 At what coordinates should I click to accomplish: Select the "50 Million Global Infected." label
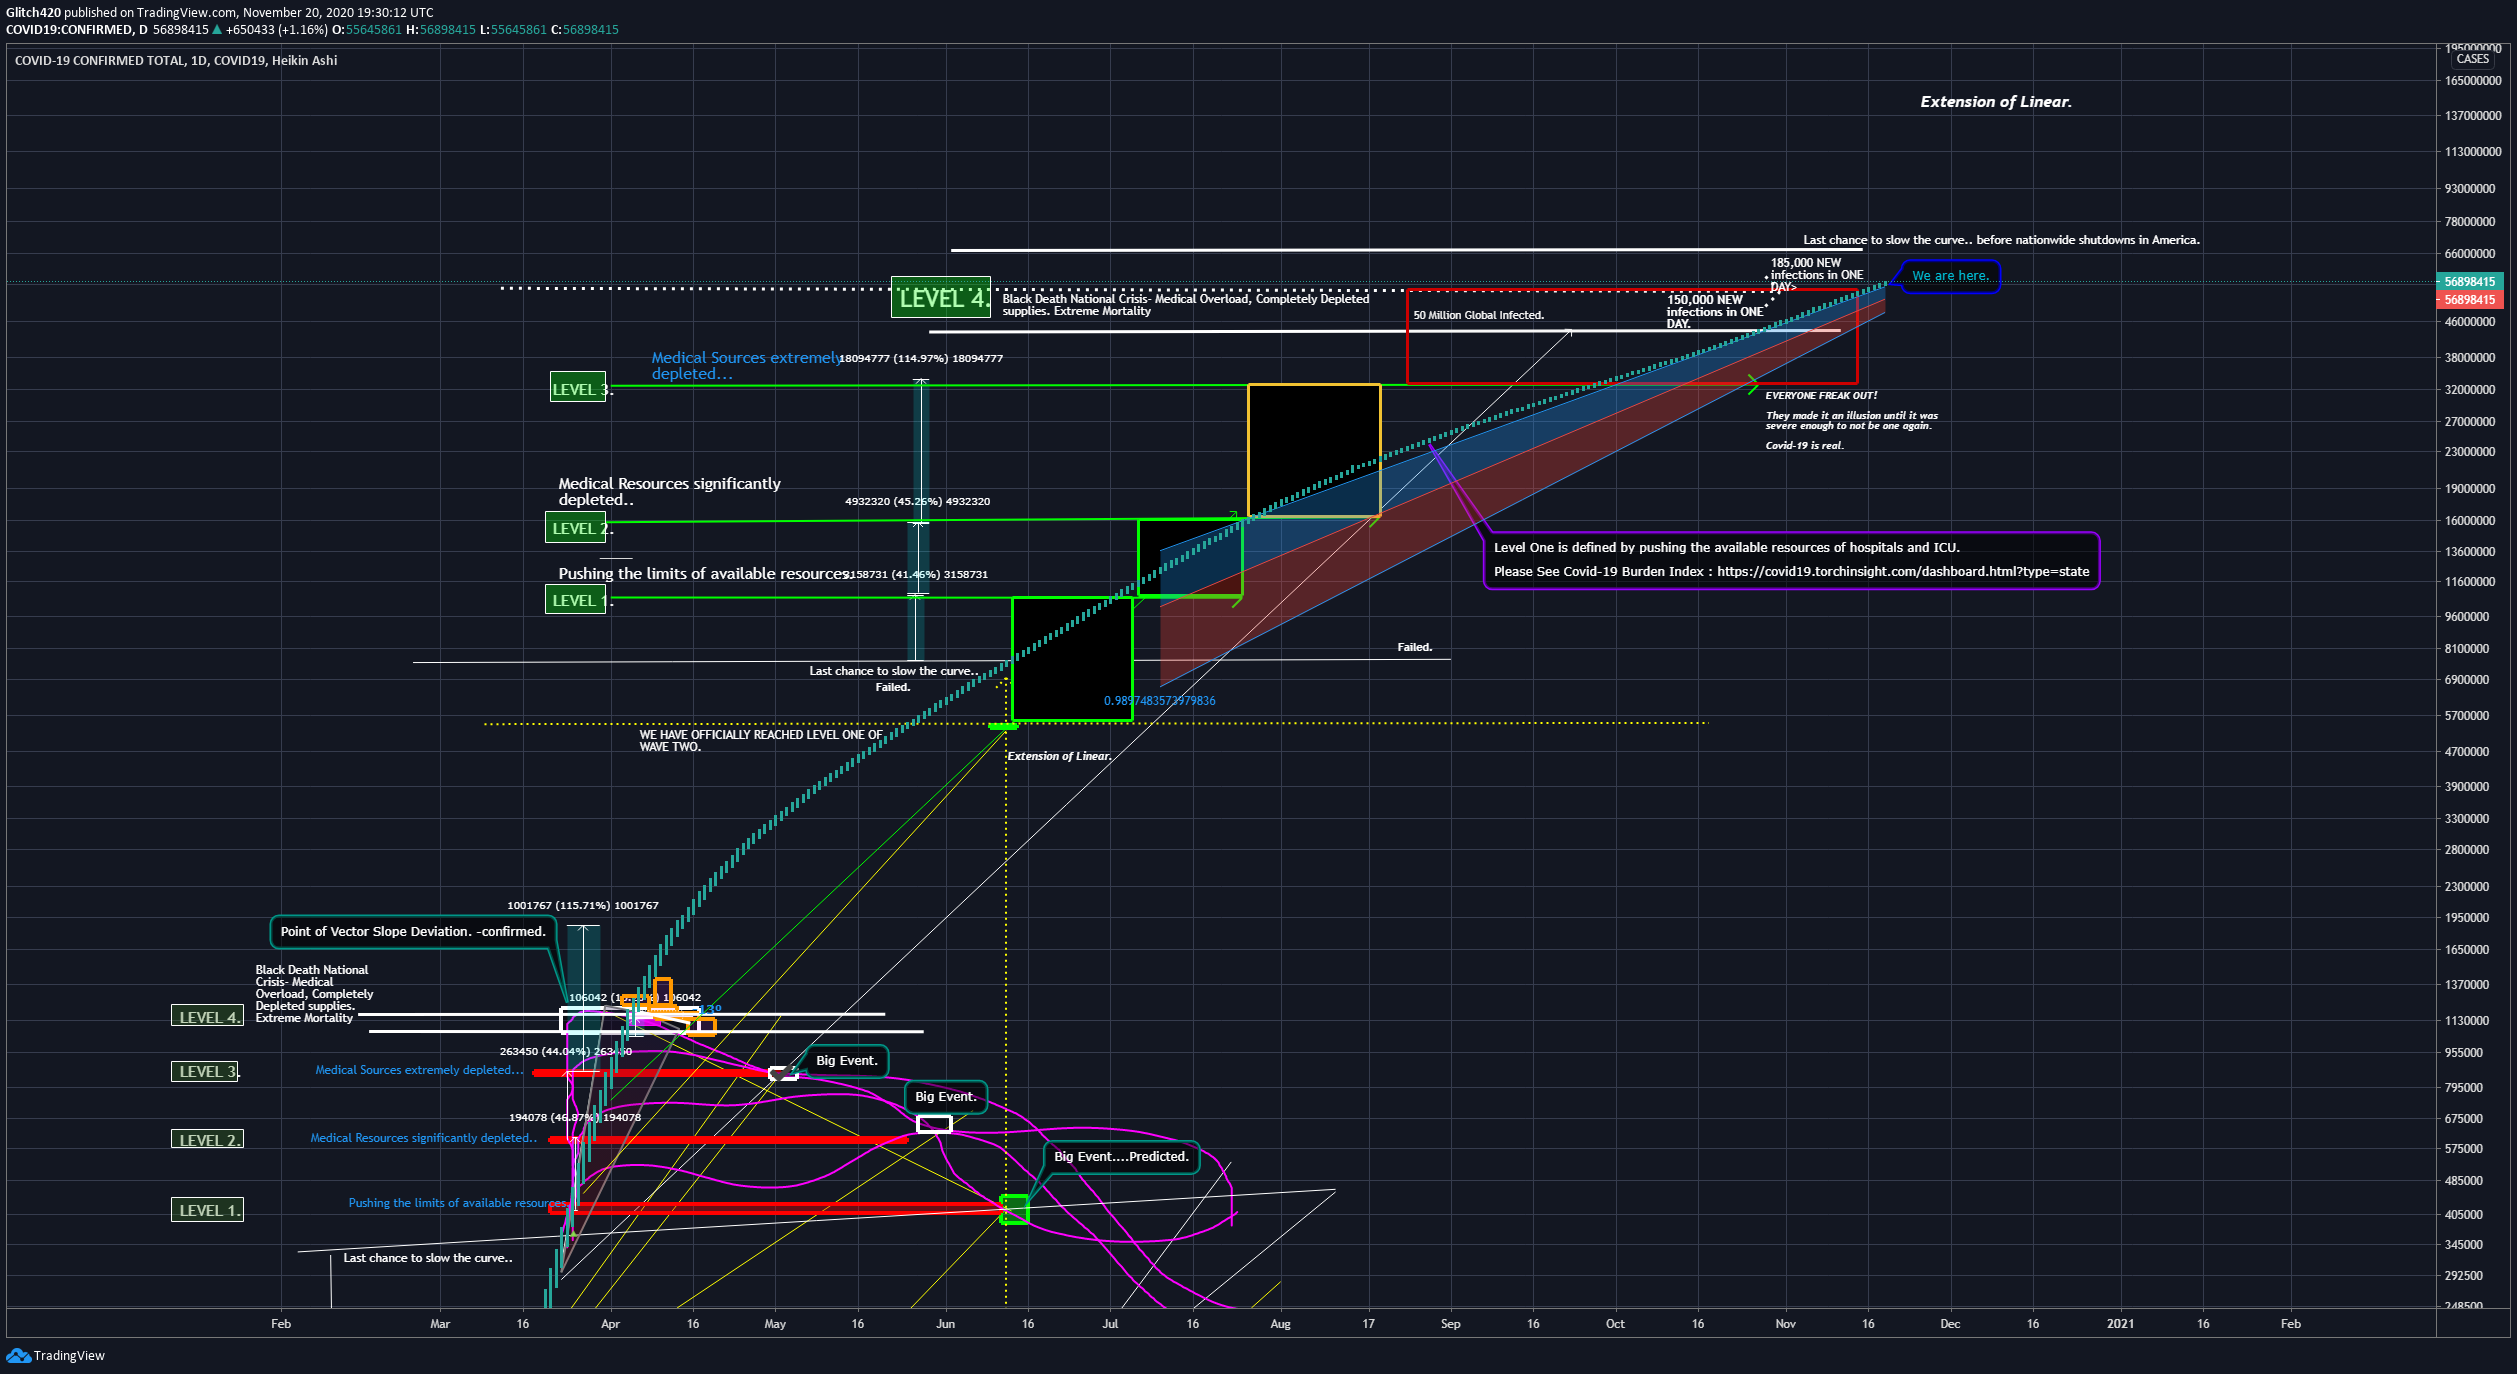click(x=1478, y=315)
